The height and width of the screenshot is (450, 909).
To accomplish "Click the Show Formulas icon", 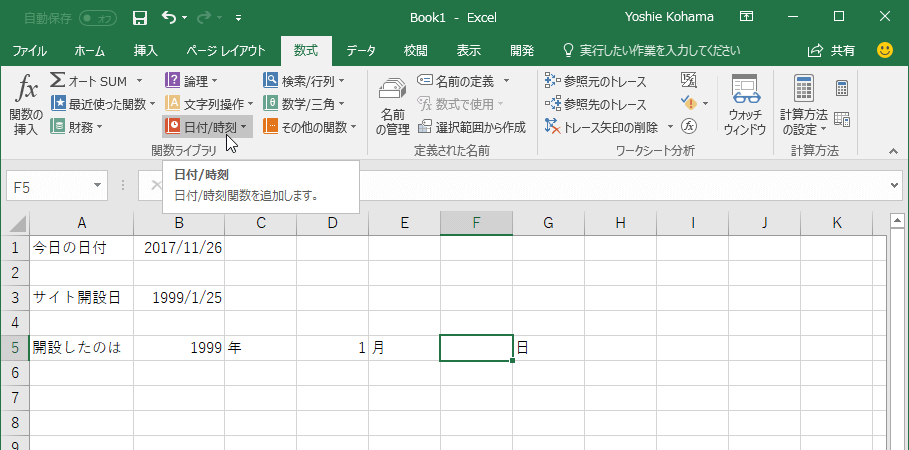I will [x=688, y=80].
